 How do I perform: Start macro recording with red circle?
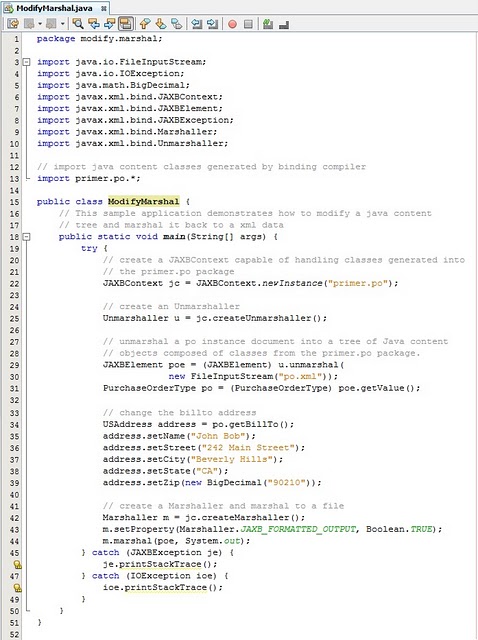pyautogui.click(x=232, y=24)
